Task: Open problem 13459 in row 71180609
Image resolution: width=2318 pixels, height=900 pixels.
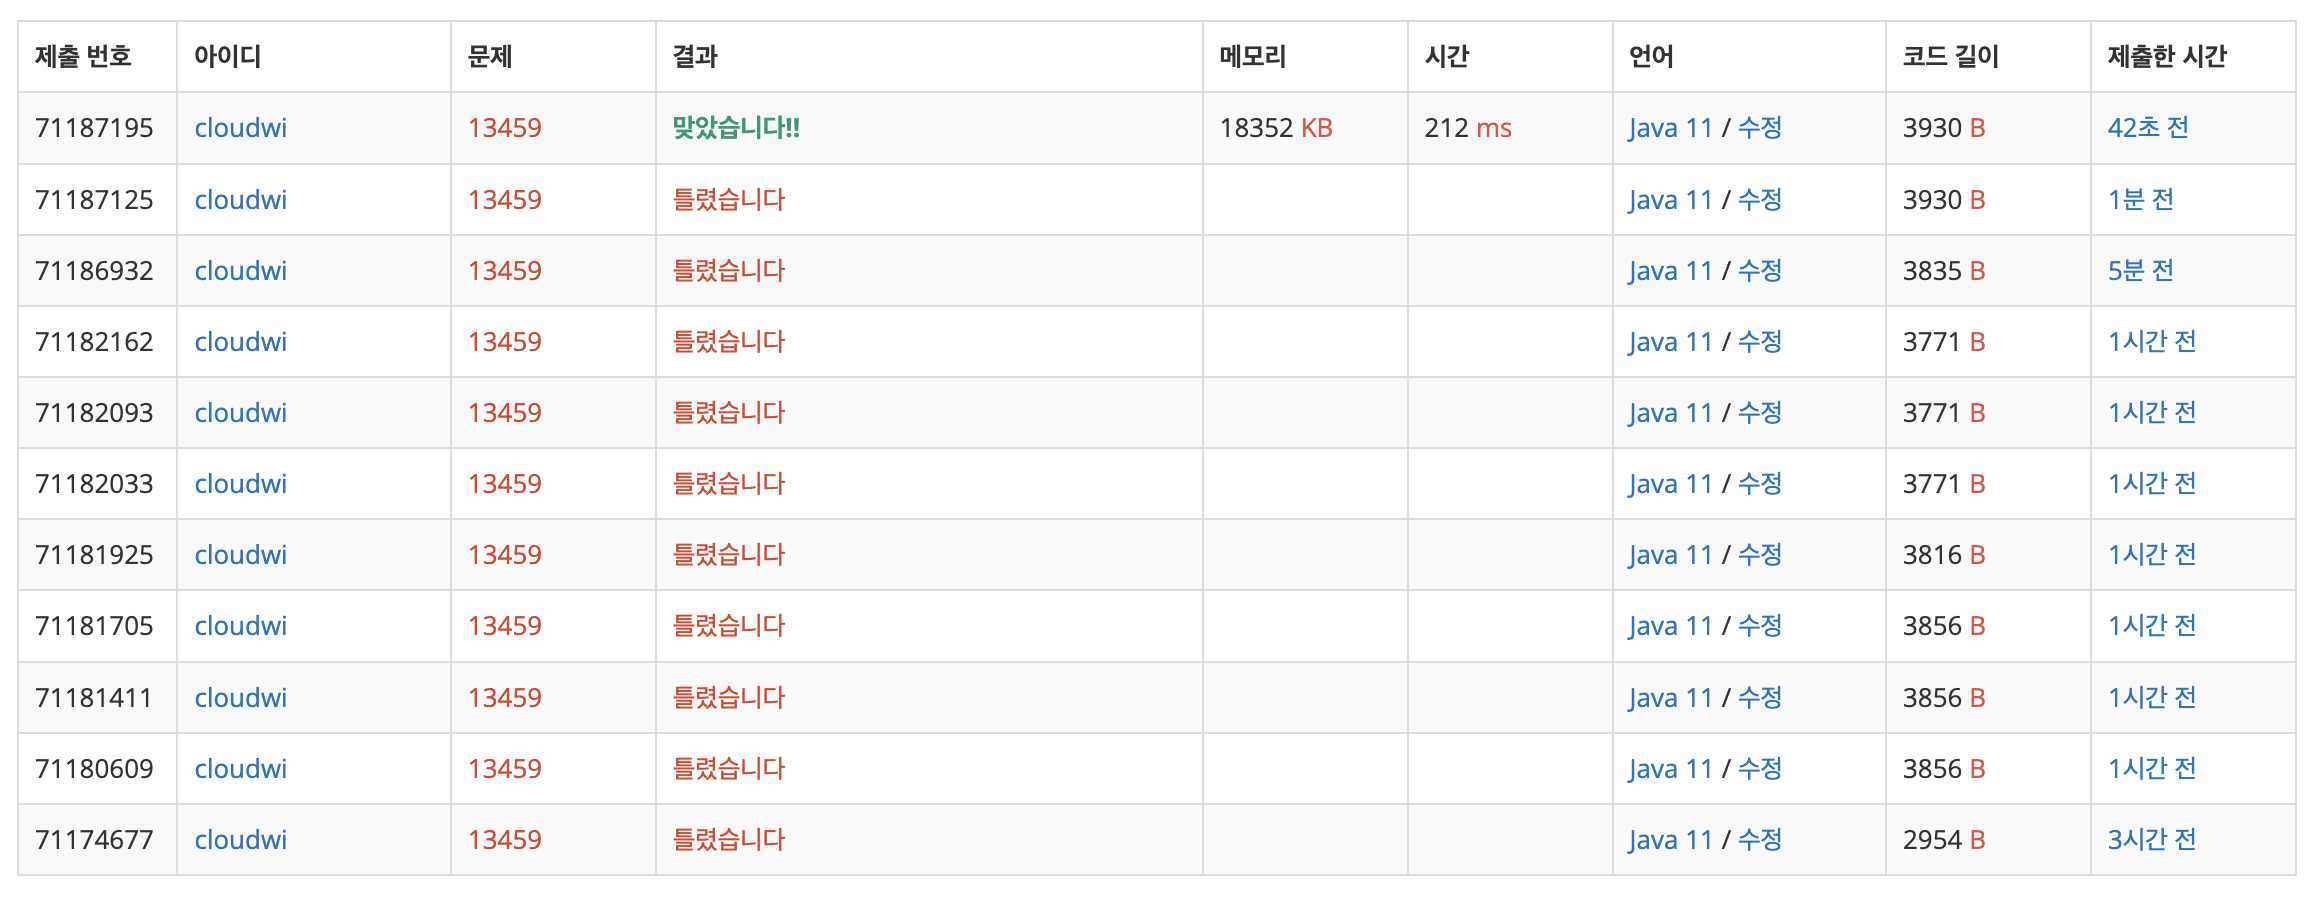Action: [504, 769]
